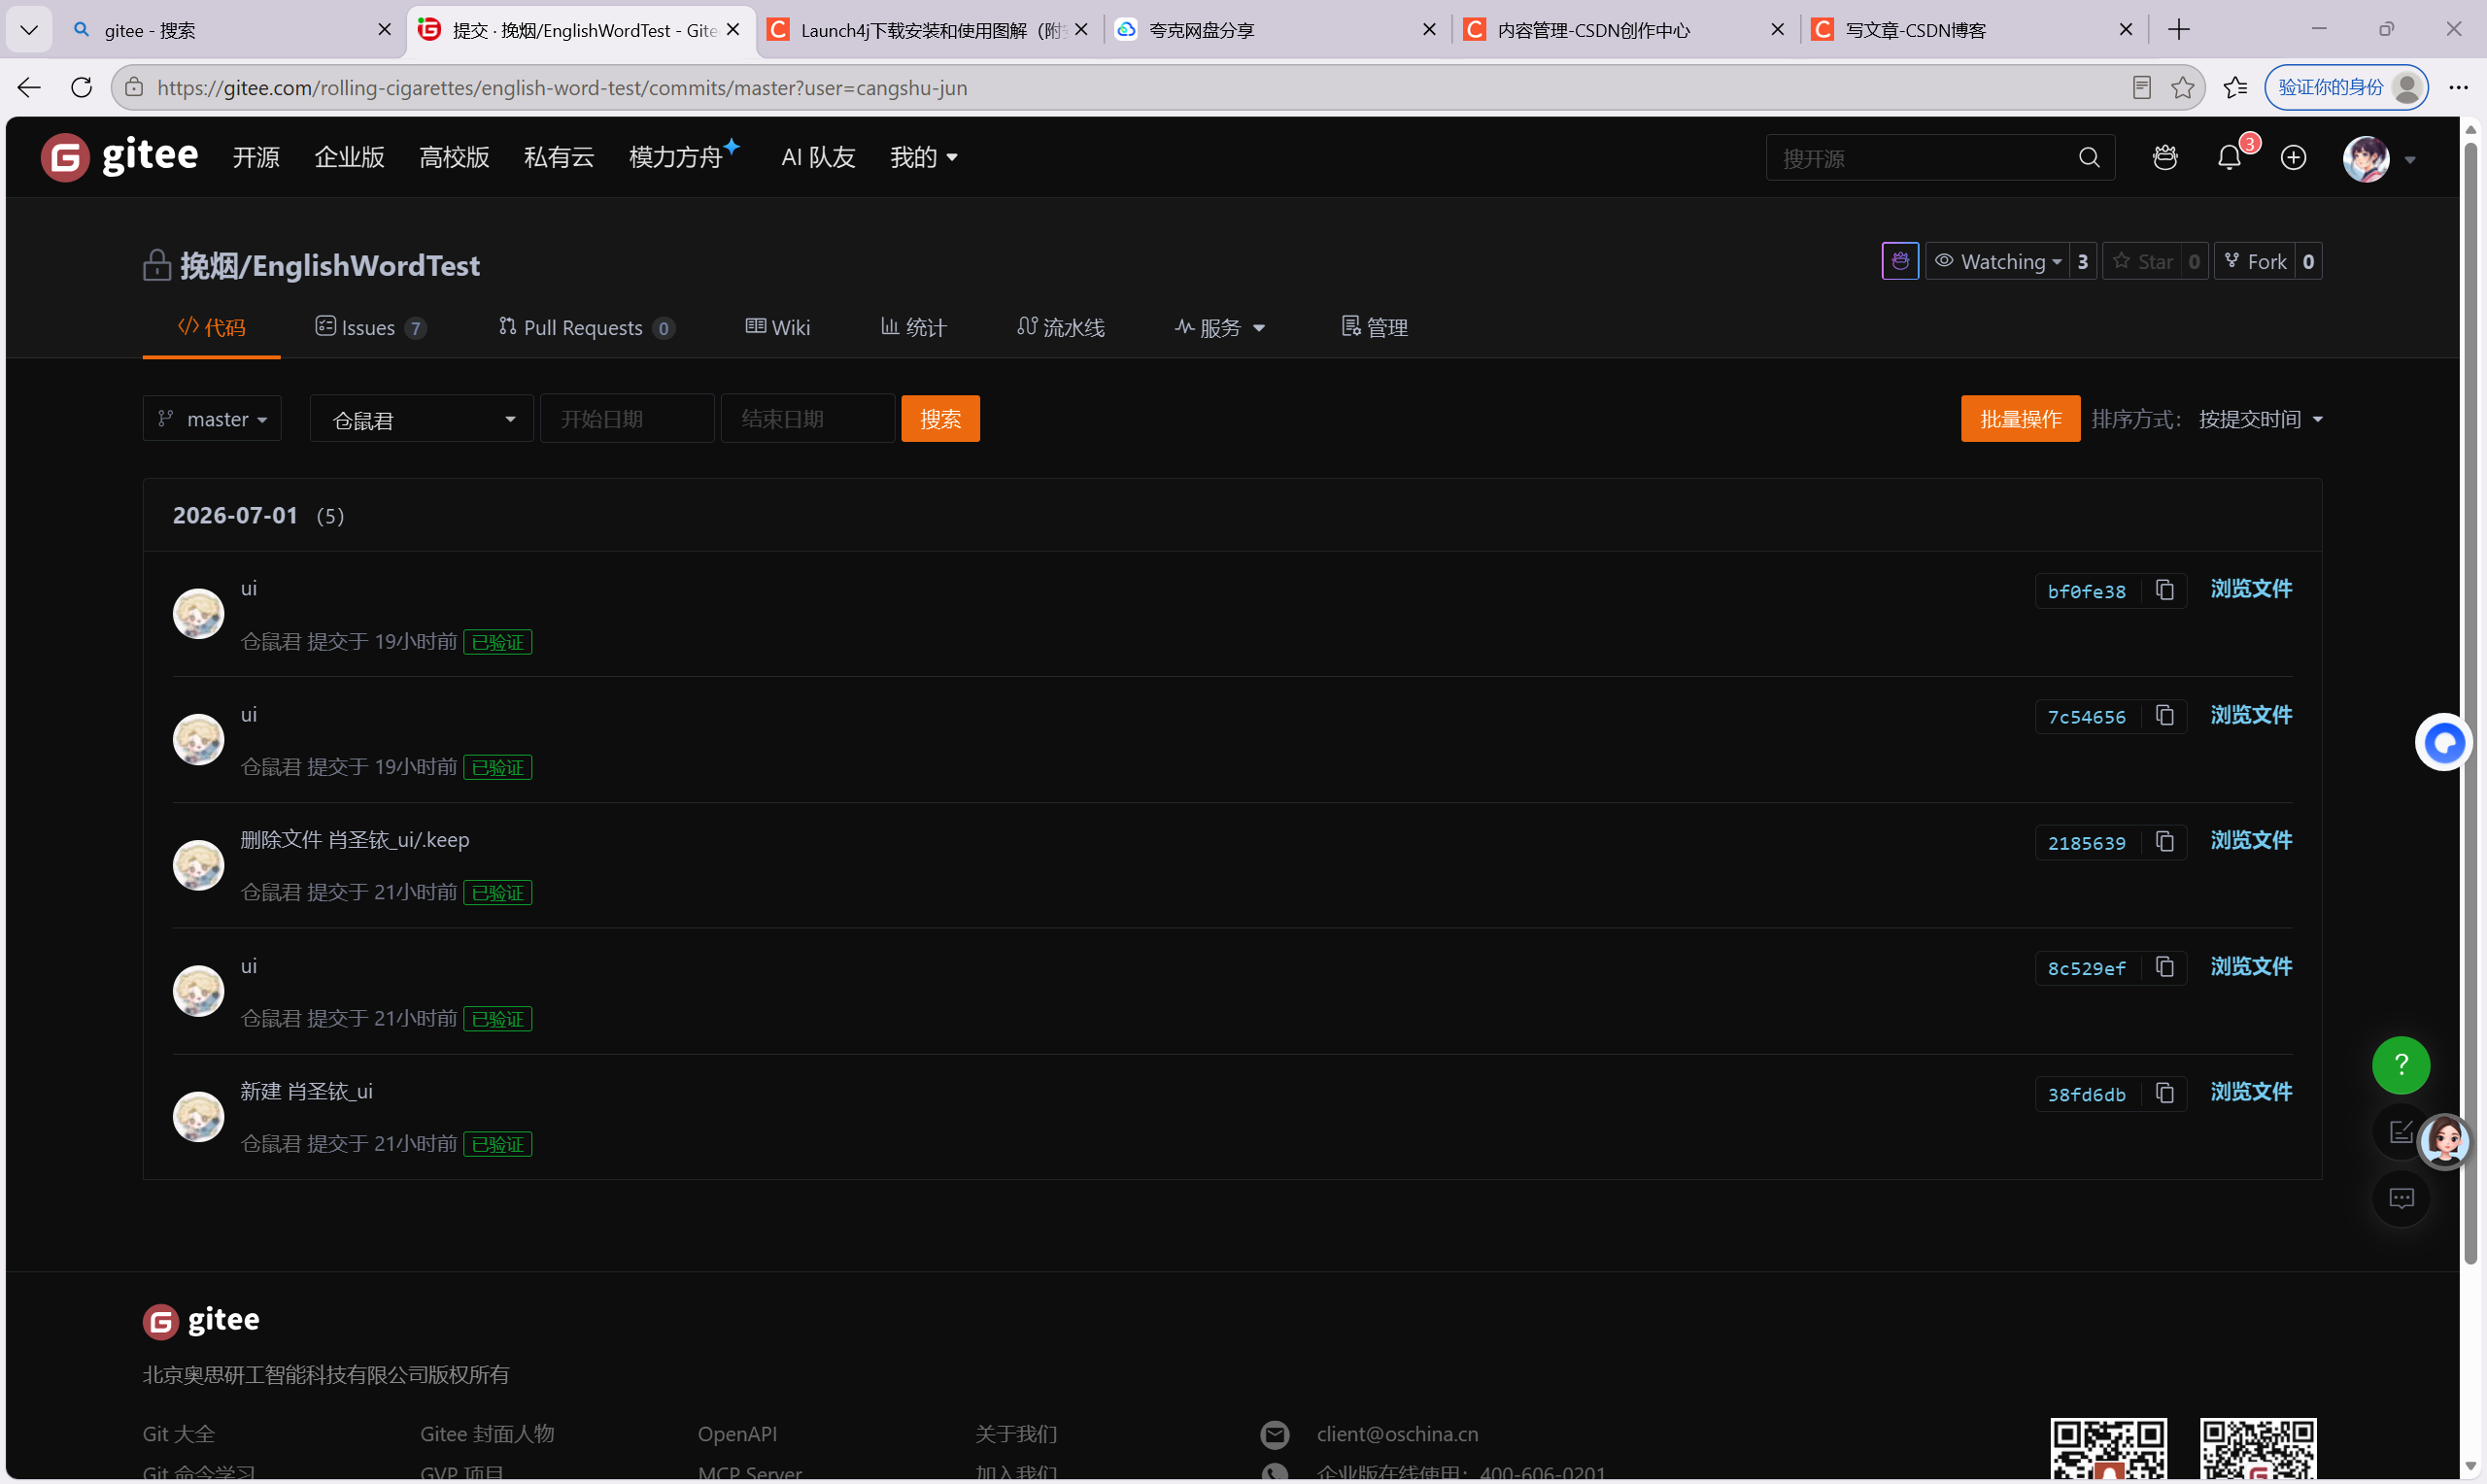The width and height of the screenshot is (2487, 1484).
Task: Open commit hash link 7c54656
Action: click(x=2086, y=717)
